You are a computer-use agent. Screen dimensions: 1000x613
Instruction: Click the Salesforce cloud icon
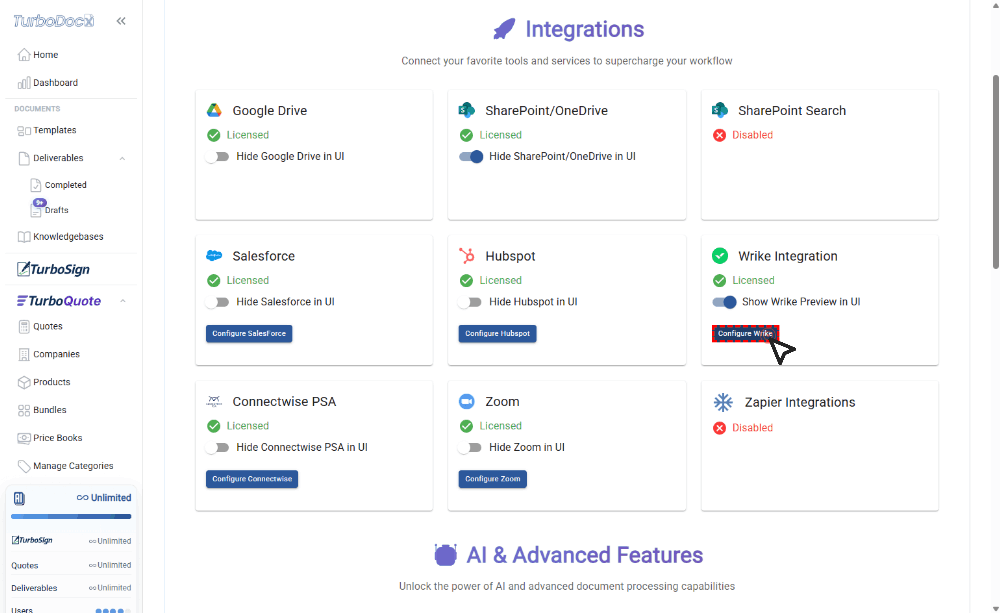point(214,256)
